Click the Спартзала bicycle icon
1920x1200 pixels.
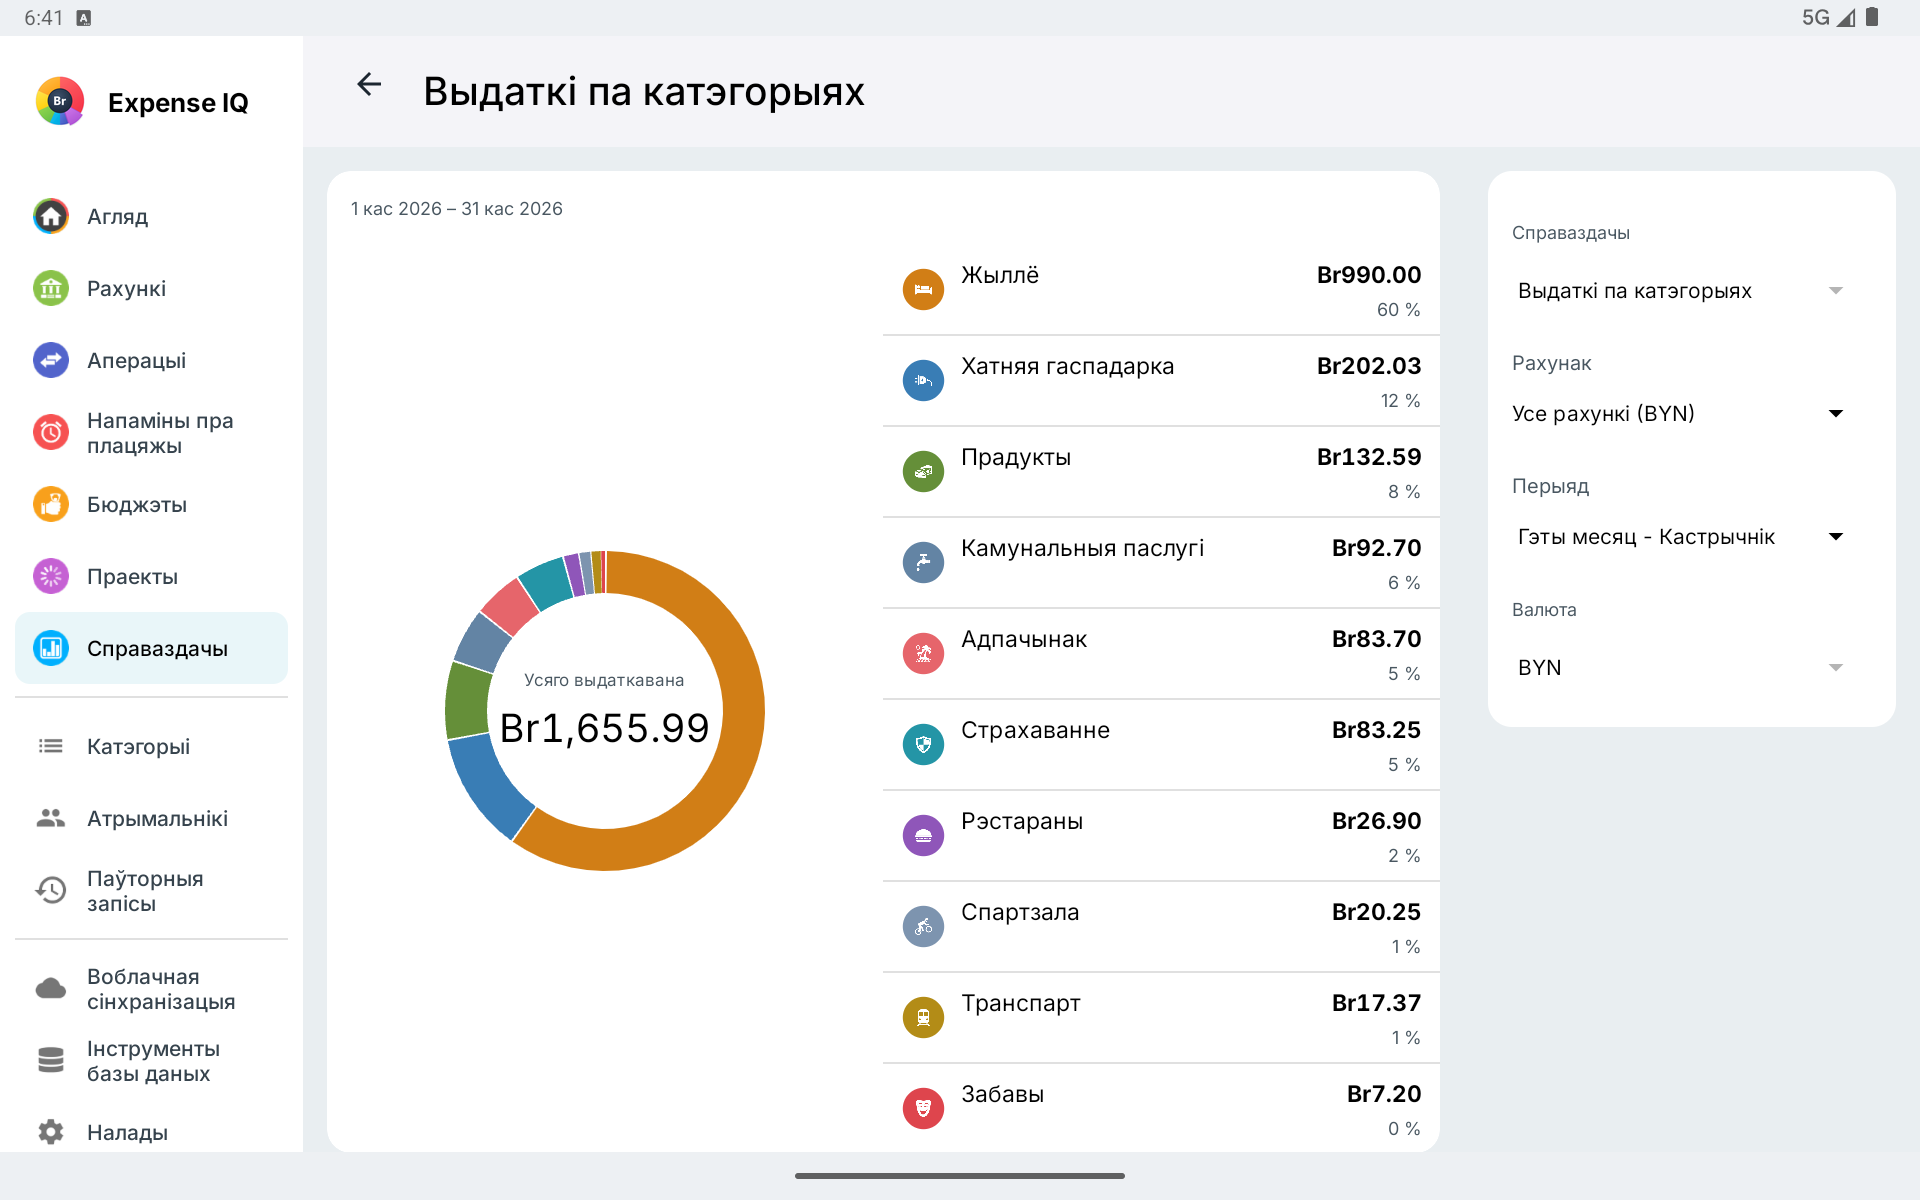(923, 926)
